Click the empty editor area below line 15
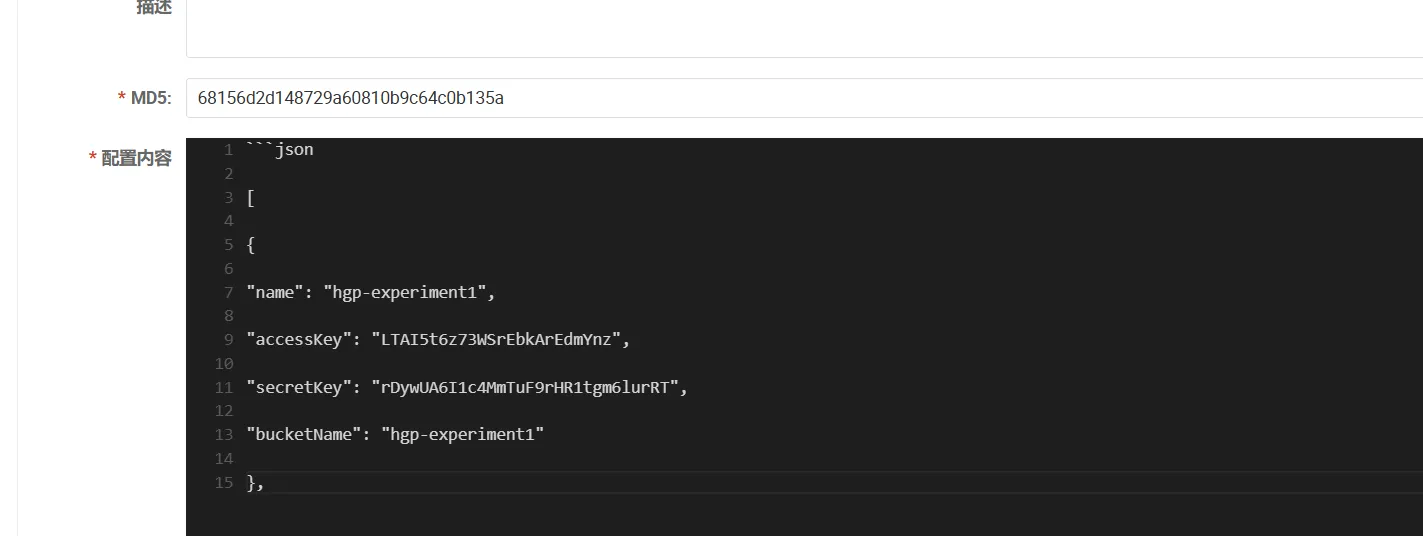This screenshot has width=1423, height=536. pos(700,516)
